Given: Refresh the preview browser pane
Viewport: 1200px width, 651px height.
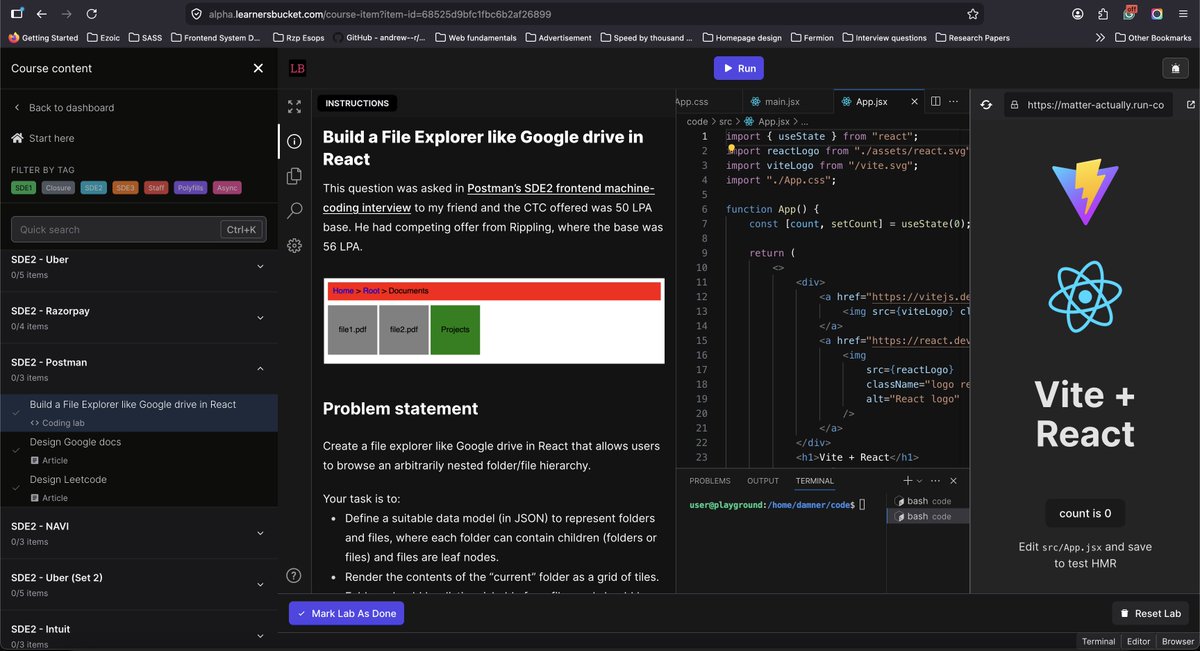Looking at the screenshot, I should (x=986, y=104).
